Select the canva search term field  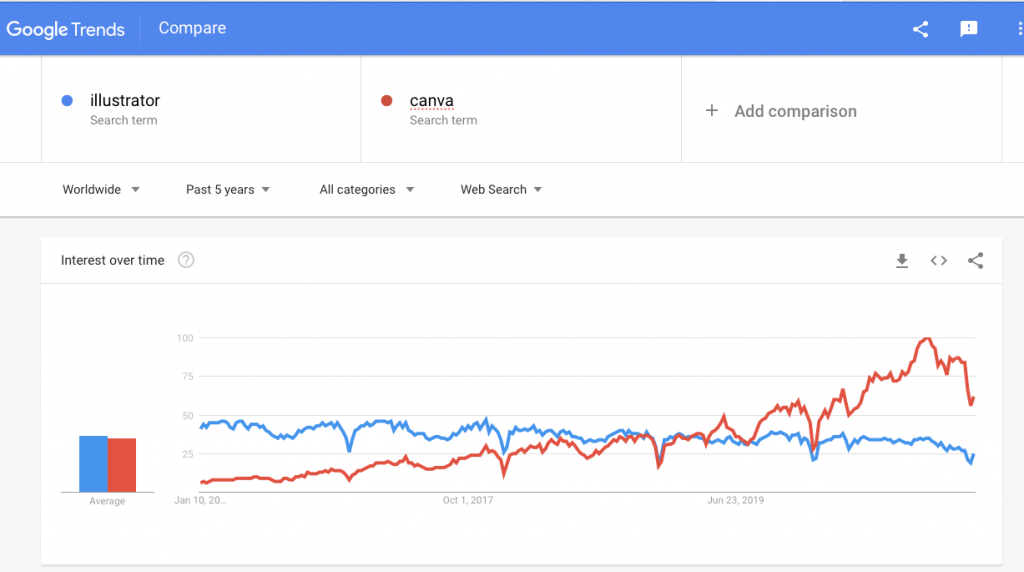pos(521,109)
